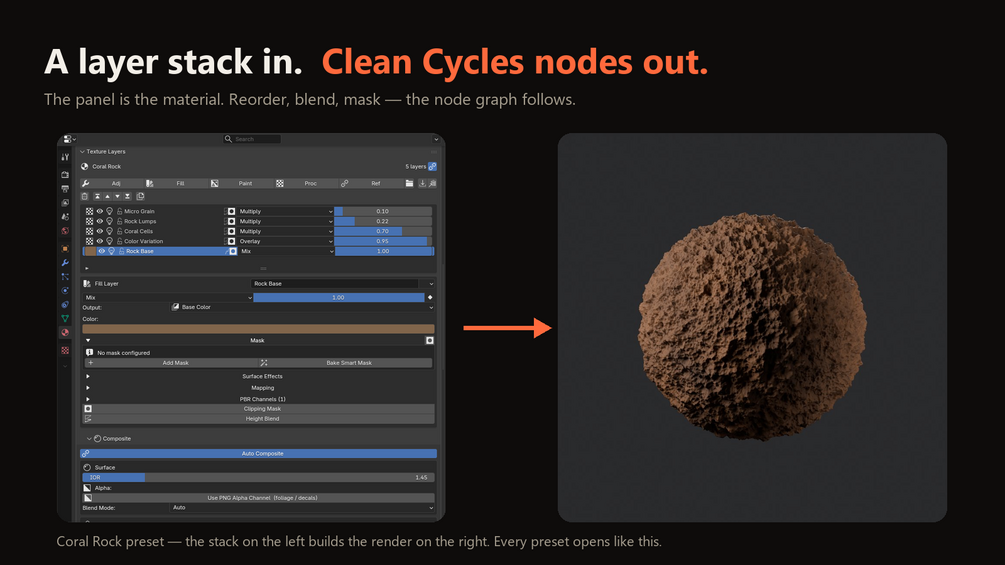Duplicate the selected layer icon

click(x=140, y=197)
